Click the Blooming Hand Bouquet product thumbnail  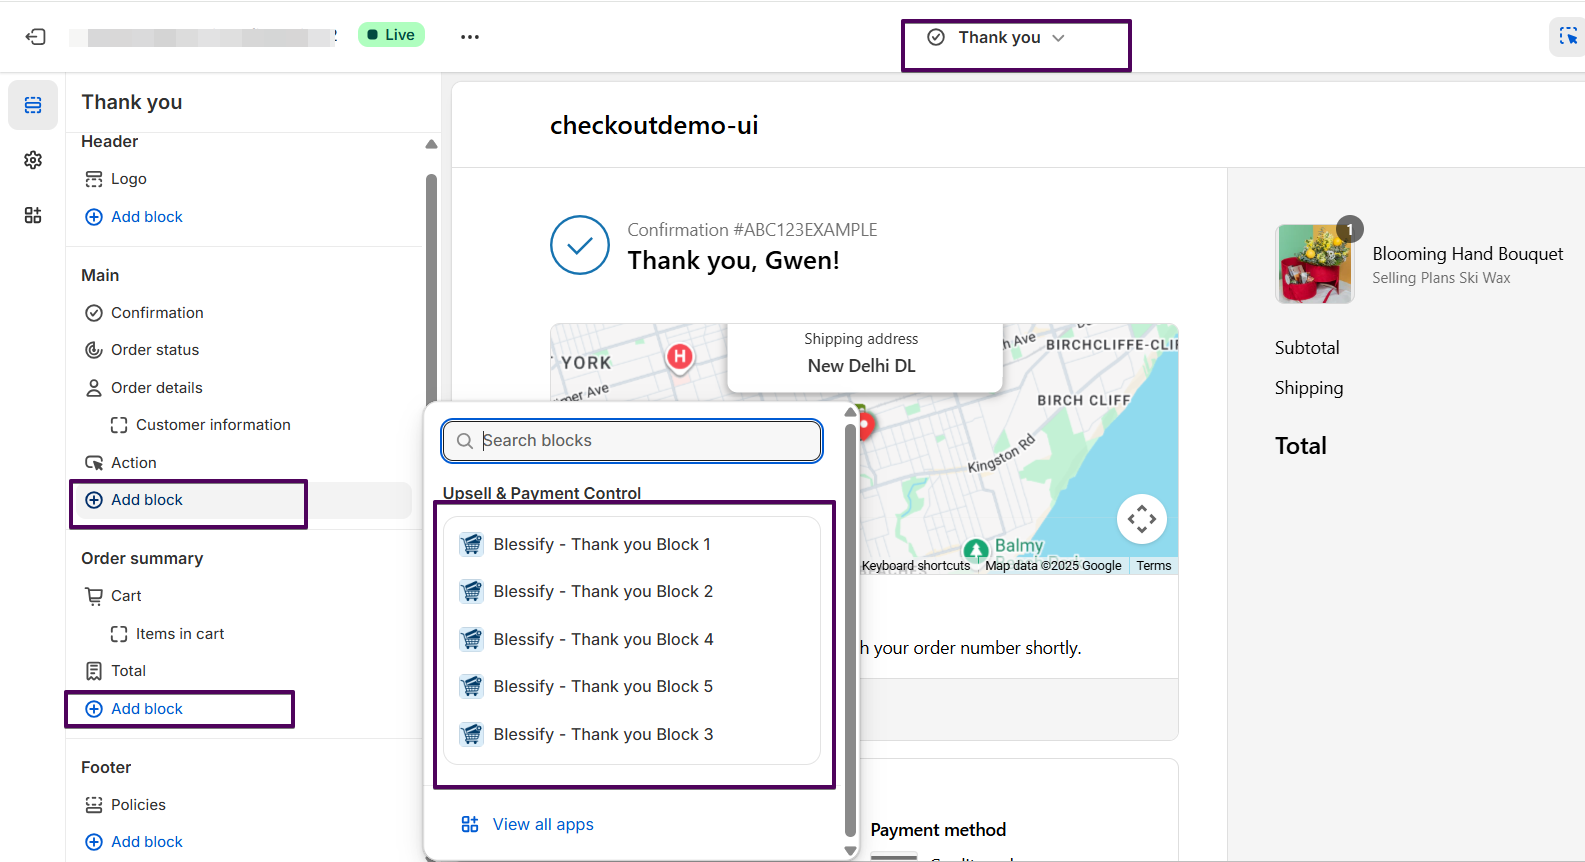(1314, 264)
